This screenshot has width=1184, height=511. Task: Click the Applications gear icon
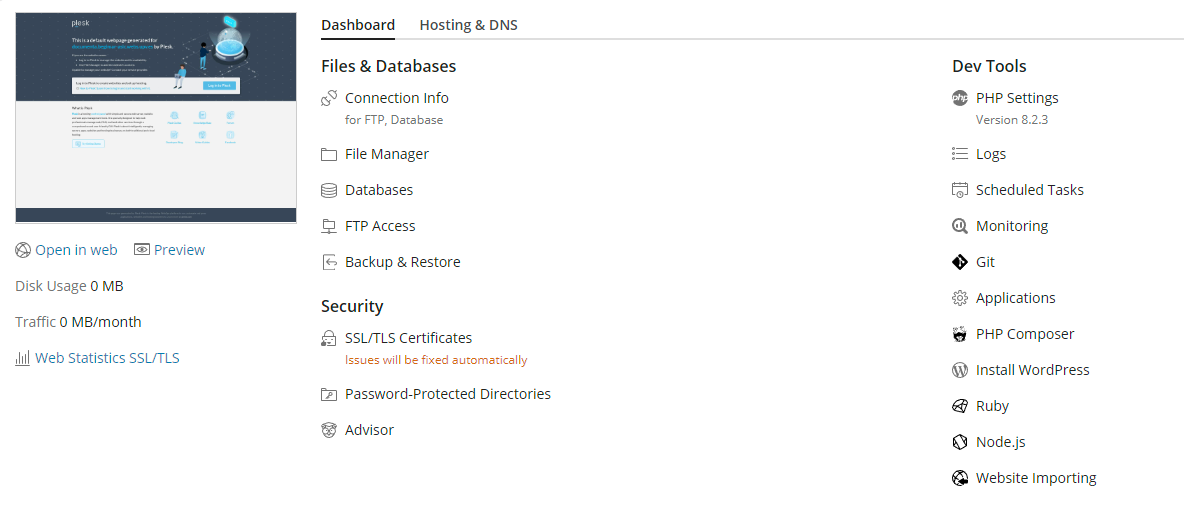[x=960, y=298]
